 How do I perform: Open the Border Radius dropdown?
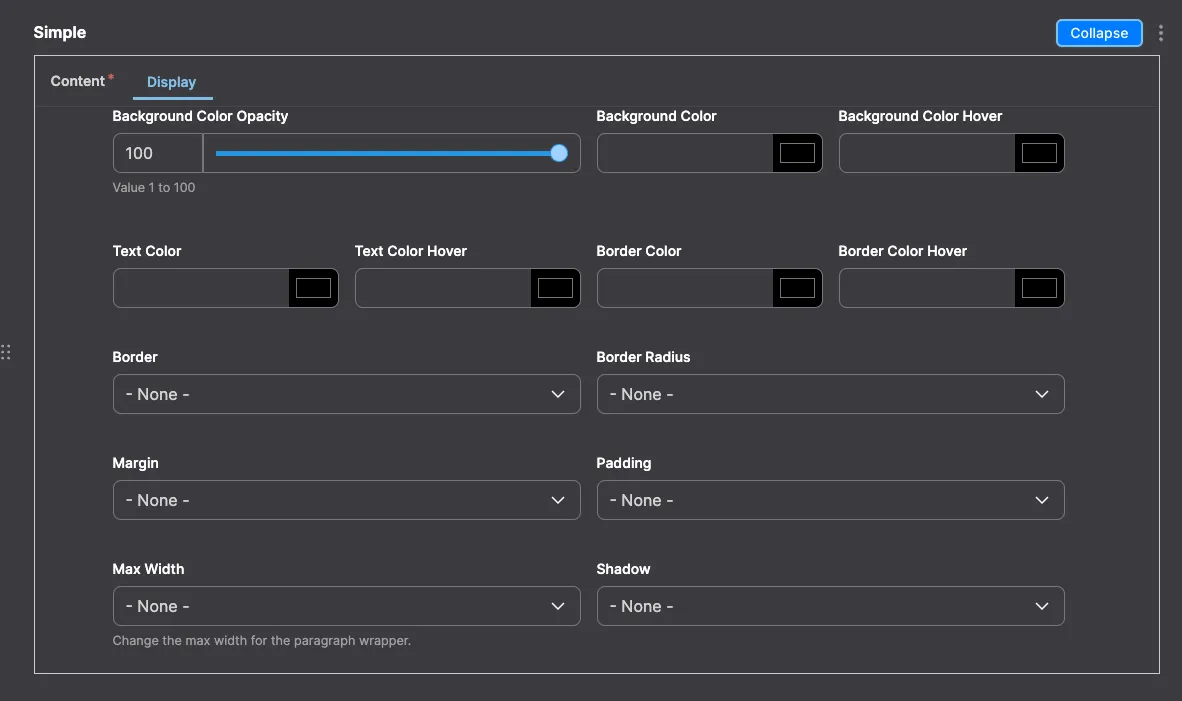coord(831,394)
